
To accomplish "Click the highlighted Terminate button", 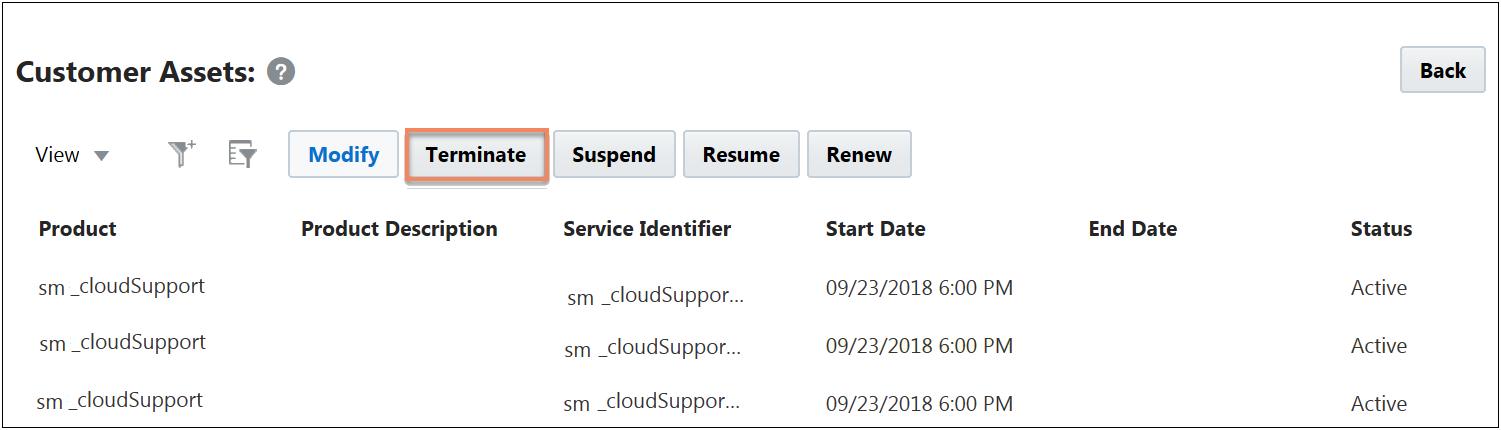I will 476,155.
